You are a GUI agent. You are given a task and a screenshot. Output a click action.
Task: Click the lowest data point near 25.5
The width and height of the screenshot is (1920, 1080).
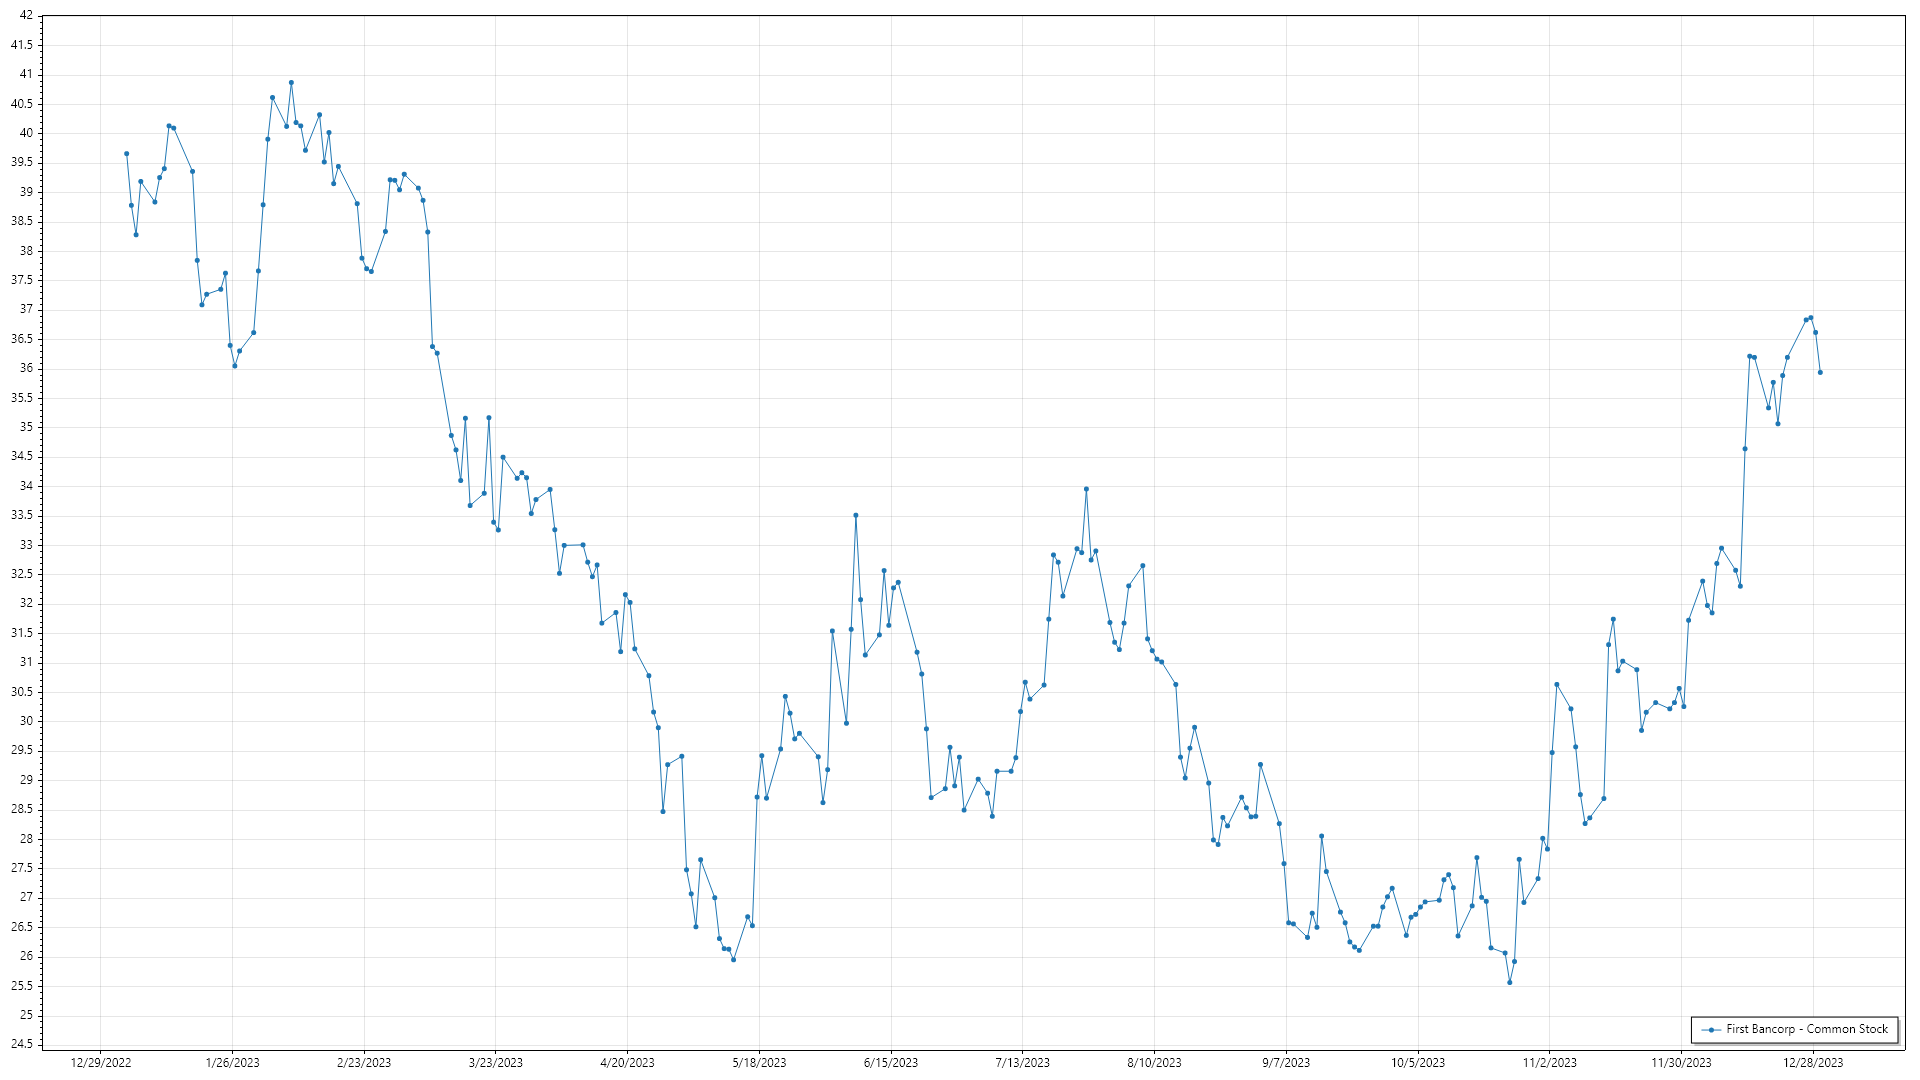[x=1510, y=982]
